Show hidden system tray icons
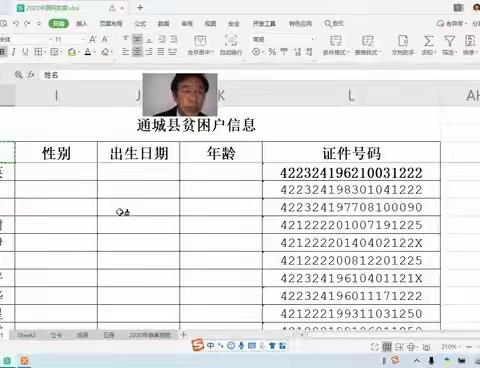Image resolution: width=480 pixels, height=368 pixels. coord(417,360)
